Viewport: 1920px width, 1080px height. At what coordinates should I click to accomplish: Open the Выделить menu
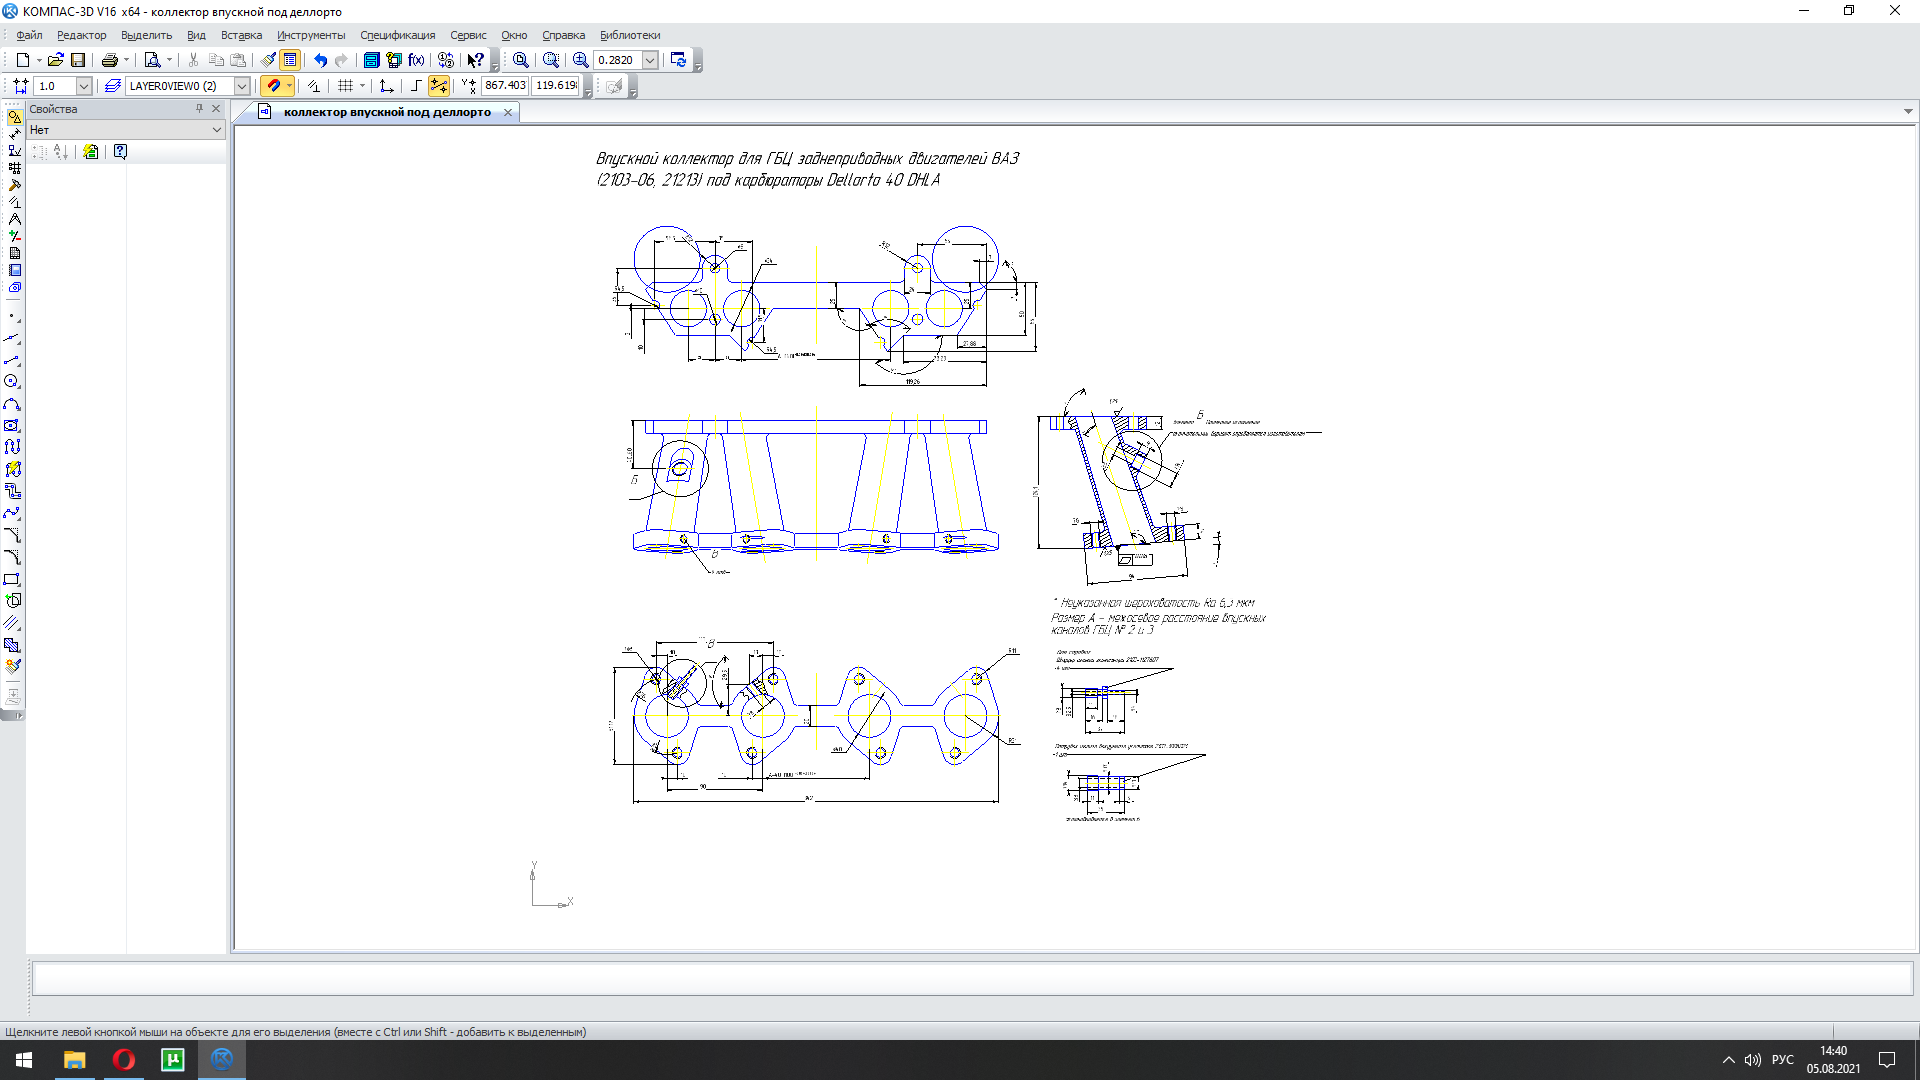click(x=146, y=35)
